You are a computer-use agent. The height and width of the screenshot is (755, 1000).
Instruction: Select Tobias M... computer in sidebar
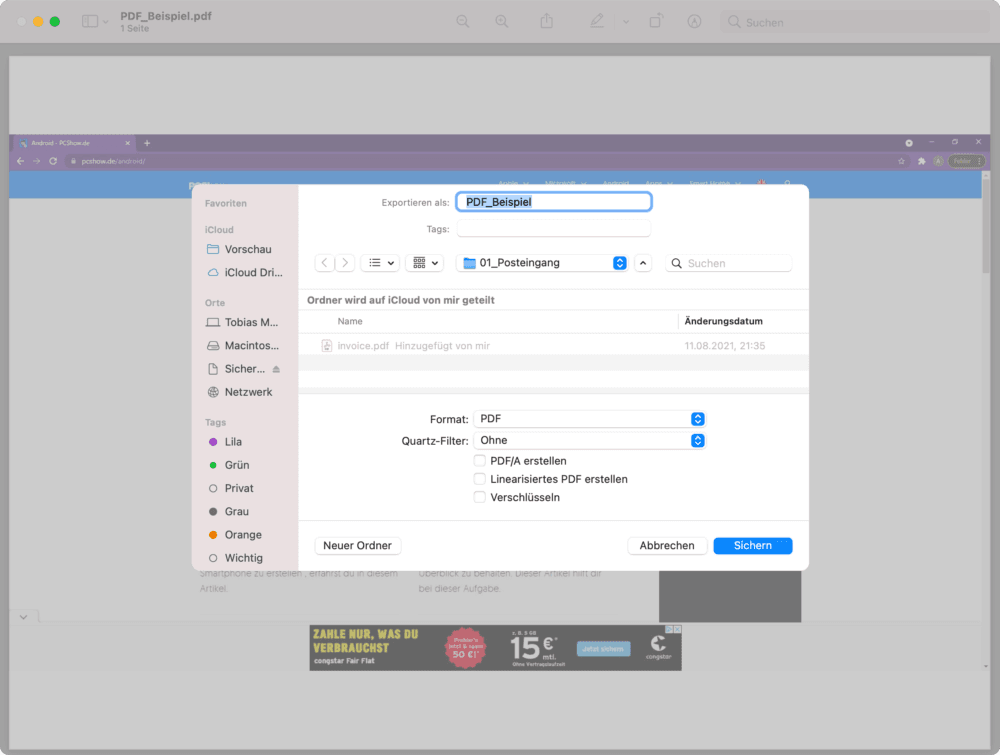[x=242, y=323]
